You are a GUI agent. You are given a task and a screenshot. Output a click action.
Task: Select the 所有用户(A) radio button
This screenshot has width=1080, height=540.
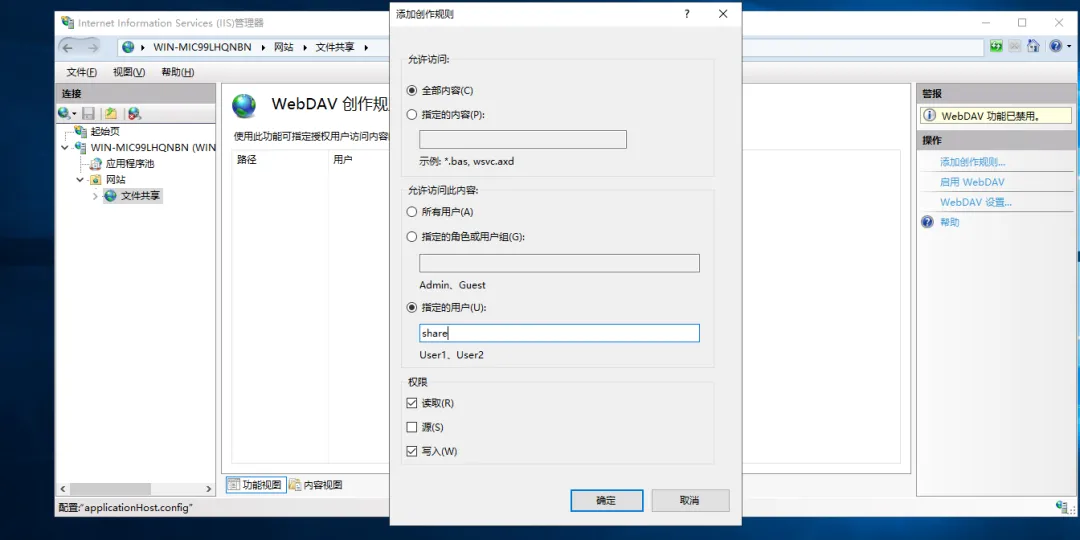[x=412, y=212]
